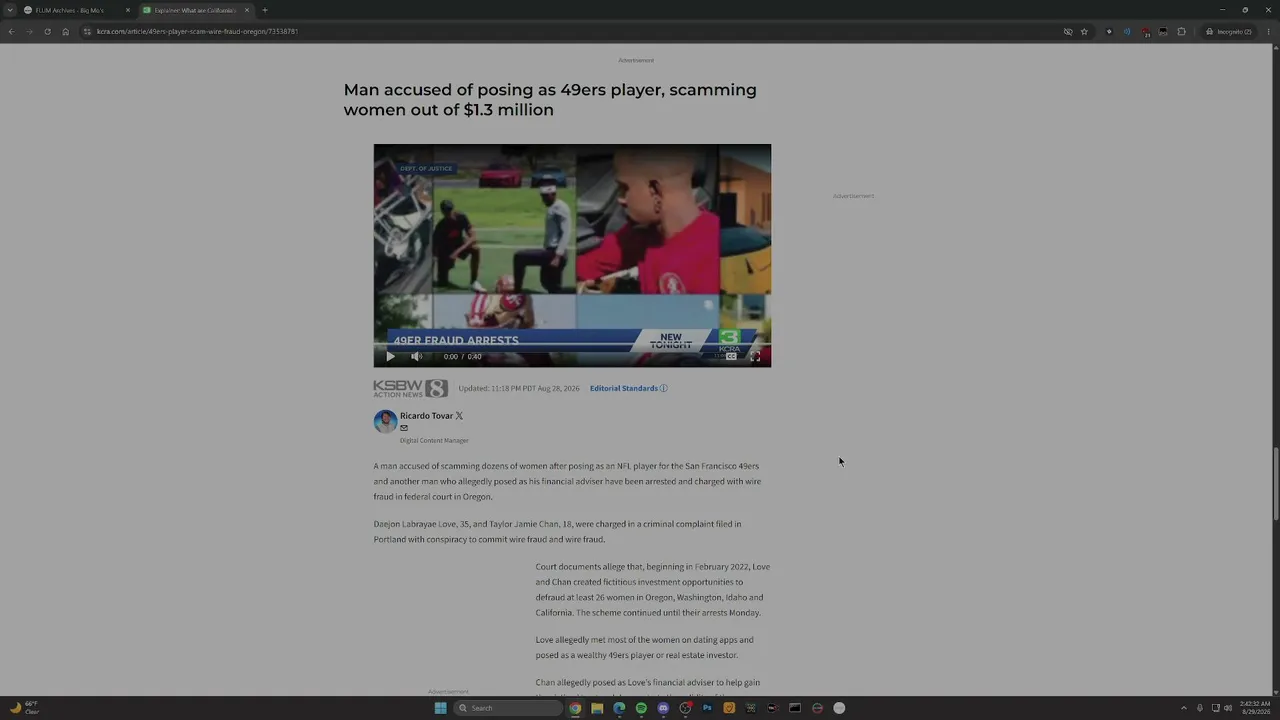Open Discord from the taskbar
Image resolution: width=1280 pixels, height=720 pixels.
coord(663,708)
